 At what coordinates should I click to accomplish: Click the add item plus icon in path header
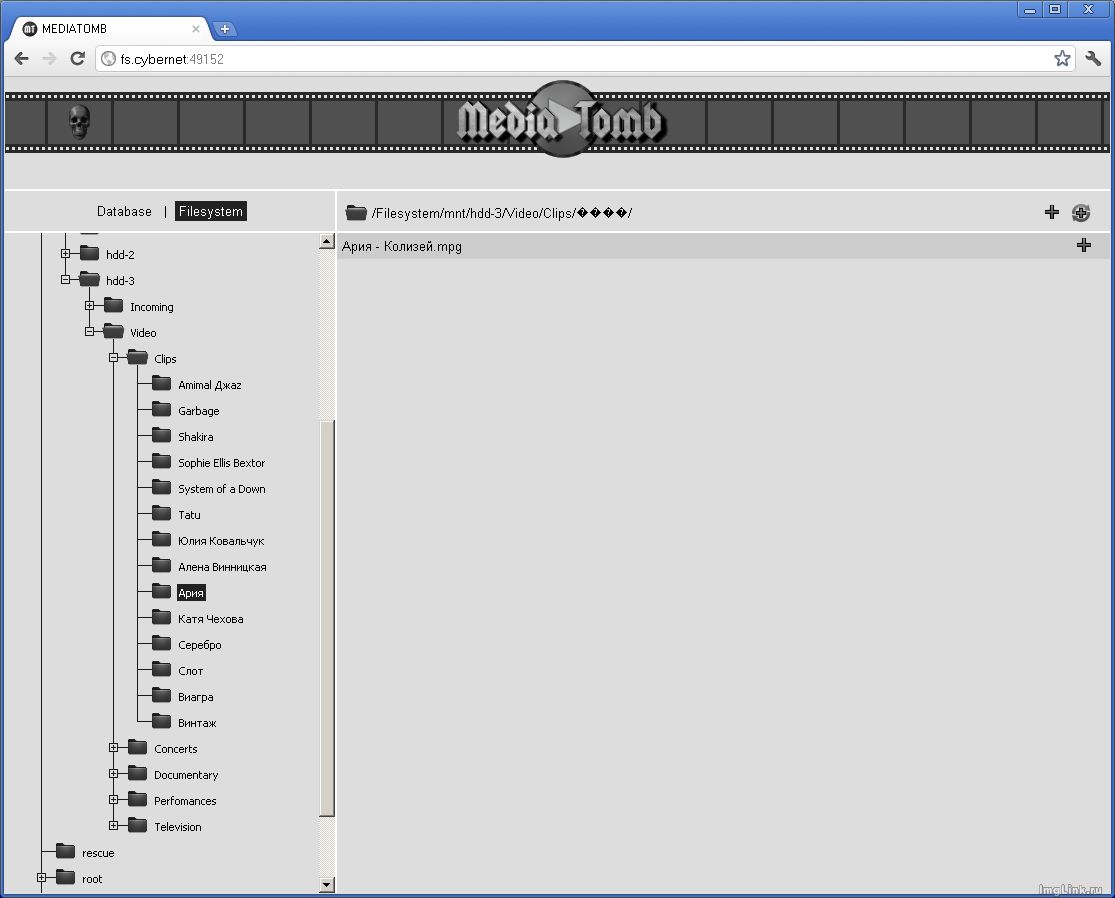tap(1051, 212)
